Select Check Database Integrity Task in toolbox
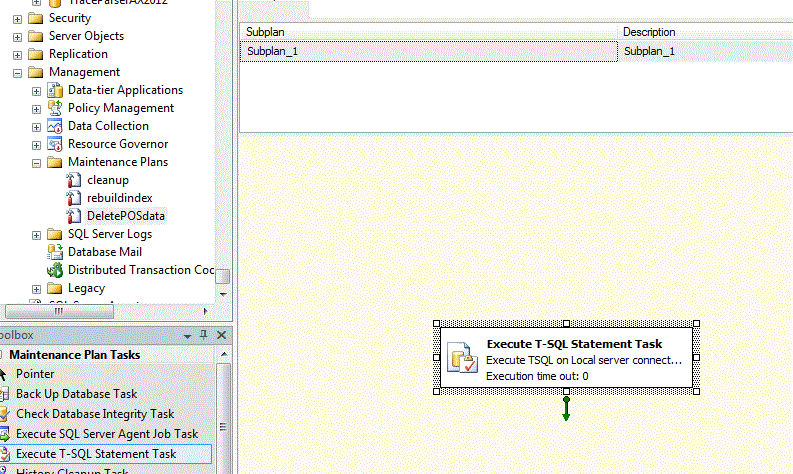Image resolution: width=793 pixels, height=474 pixels. tap(94, 414)
